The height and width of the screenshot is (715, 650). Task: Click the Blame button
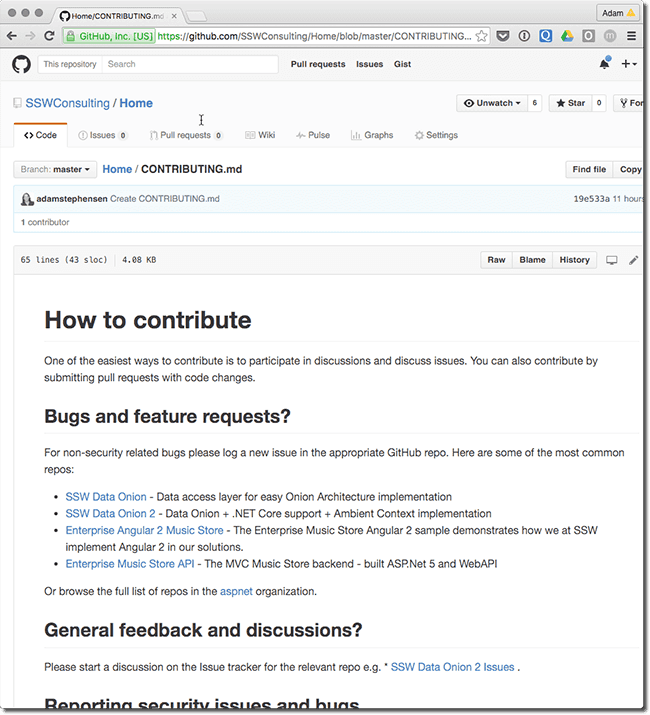point(532,260)
